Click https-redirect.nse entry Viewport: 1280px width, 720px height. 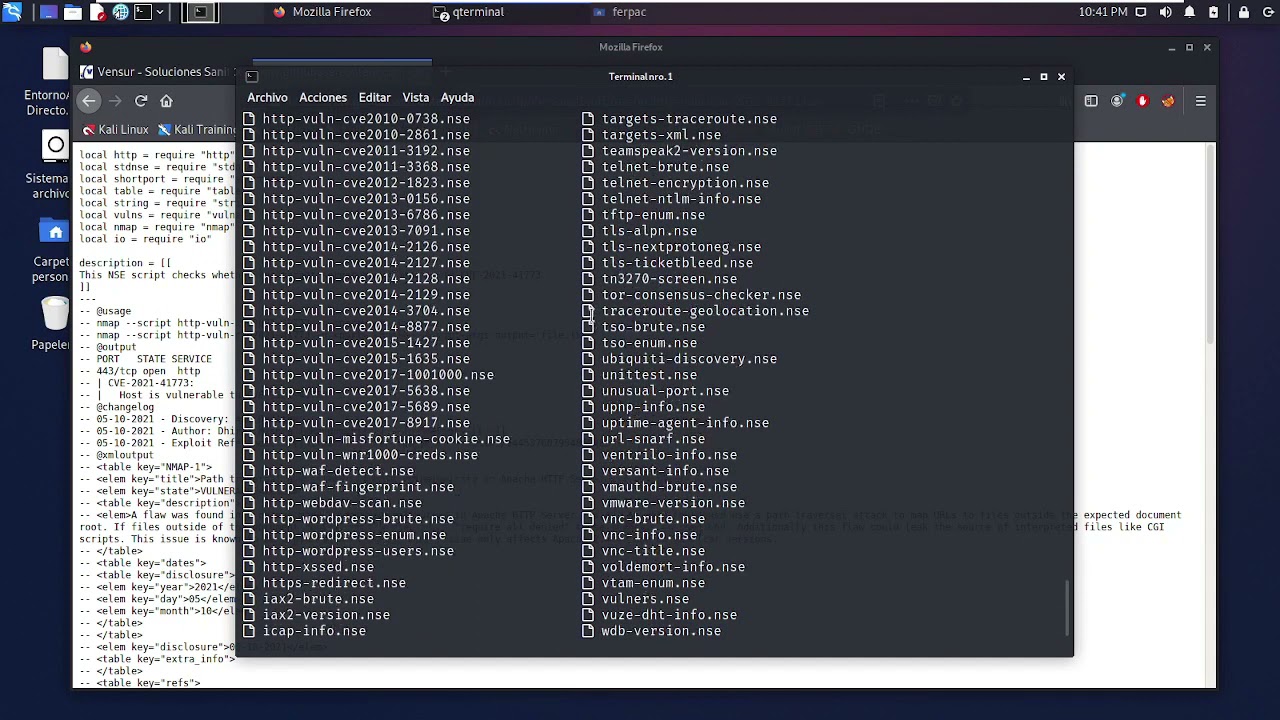coord(334,583)
